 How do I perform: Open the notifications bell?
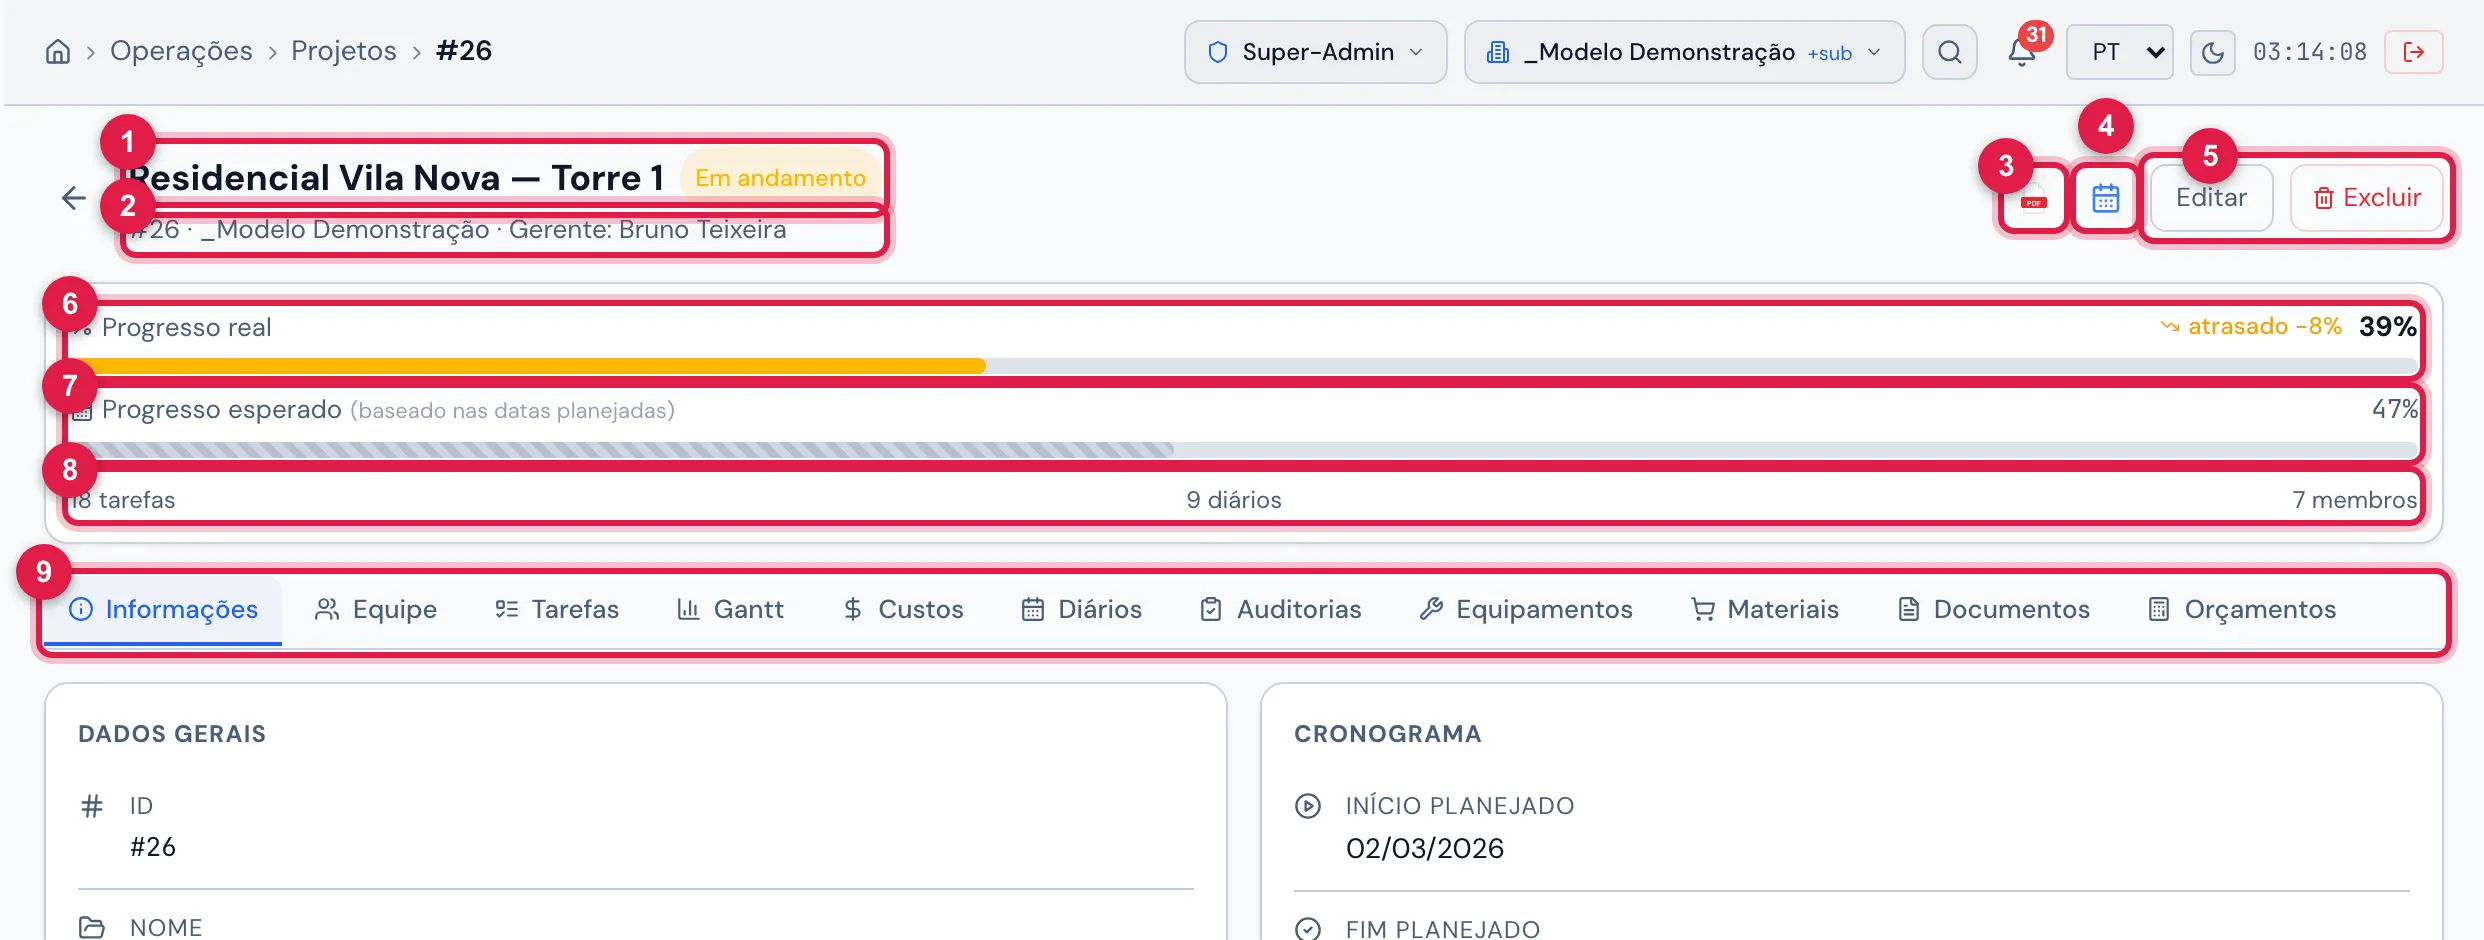click(x=2021, y=52)
